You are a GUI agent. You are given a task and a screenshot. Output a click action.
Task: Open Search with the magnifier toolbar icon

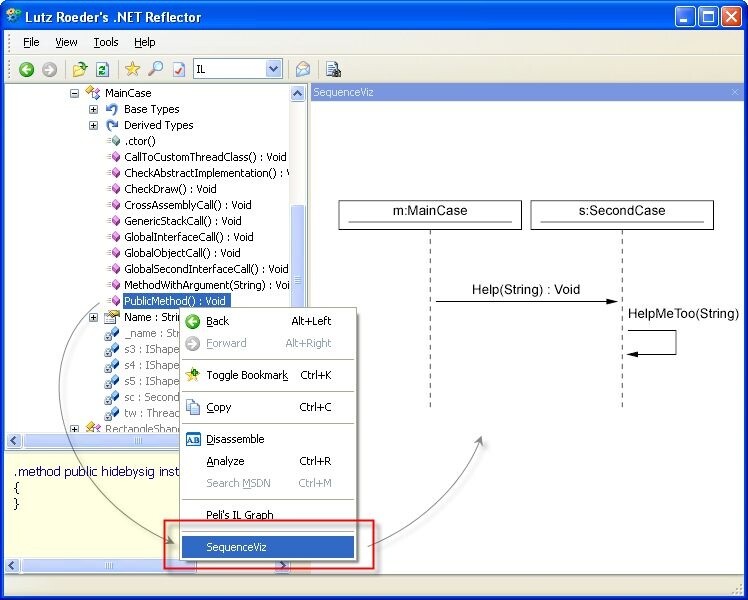[x=156, y=69]
